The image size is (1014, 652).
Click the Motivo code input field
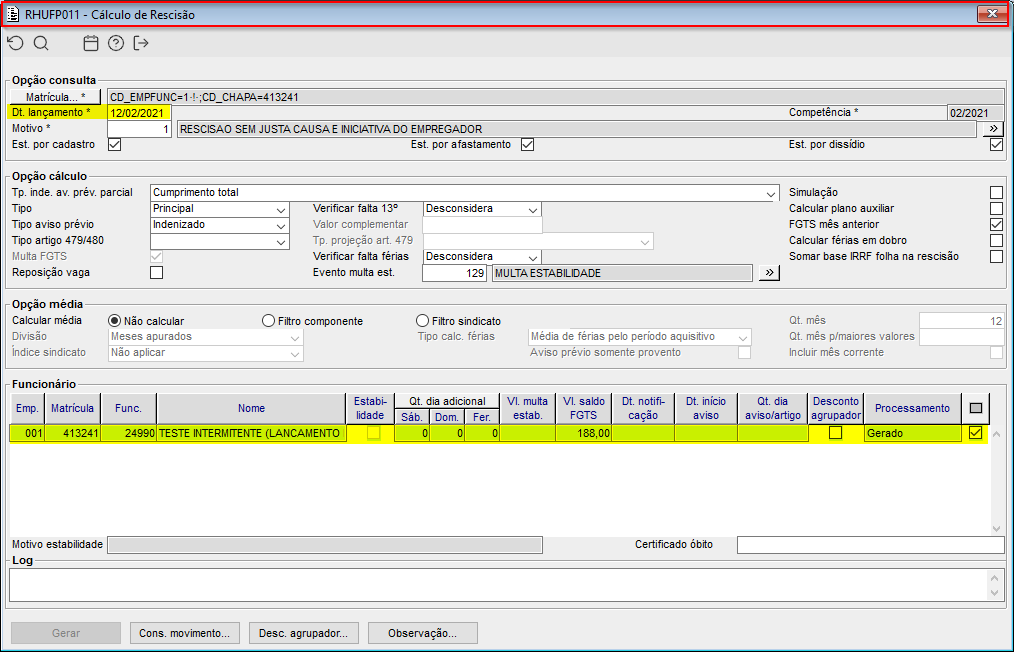(139, 129)
